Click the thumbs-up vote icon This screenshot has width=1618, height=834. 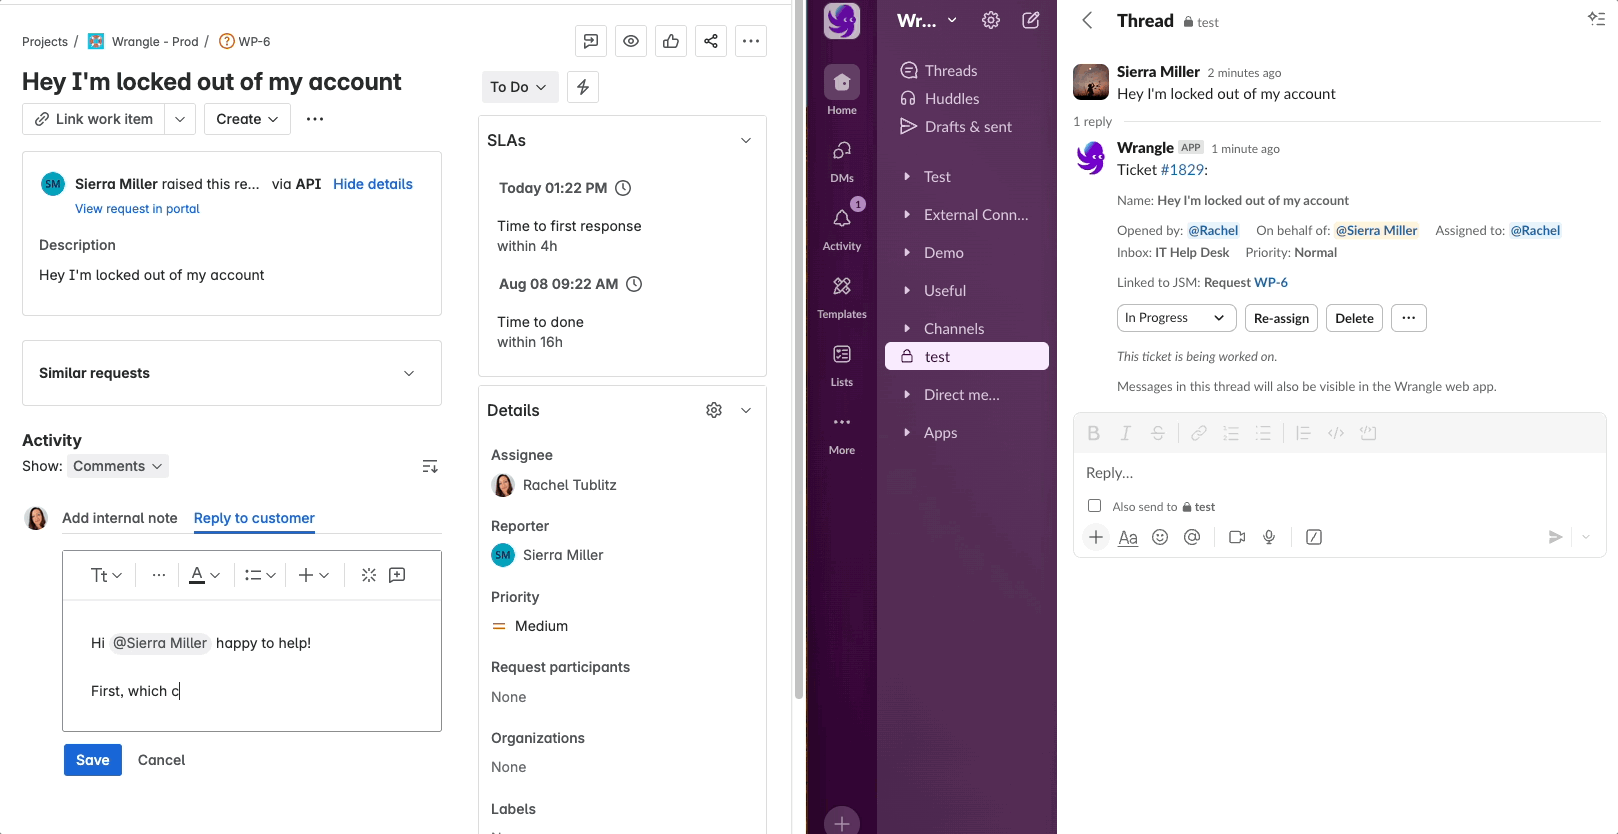671,41
